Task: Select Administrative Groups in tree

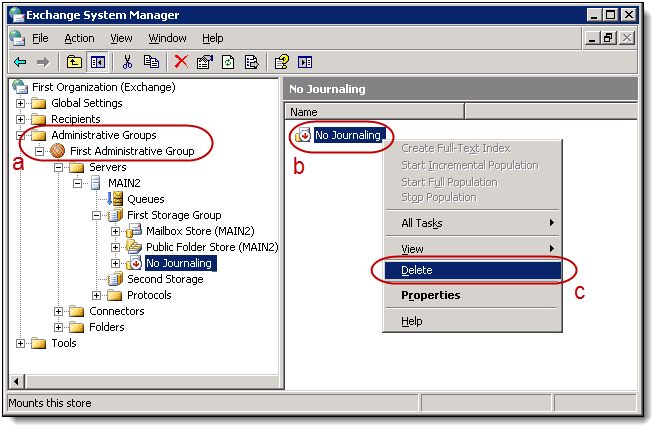Action: tap(104, 135)
